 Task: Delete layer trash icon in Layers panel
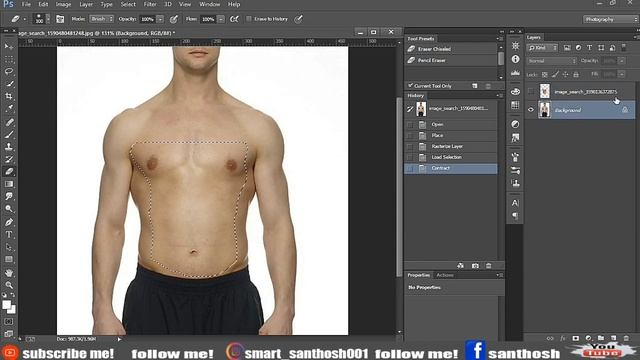click(626, 338)
